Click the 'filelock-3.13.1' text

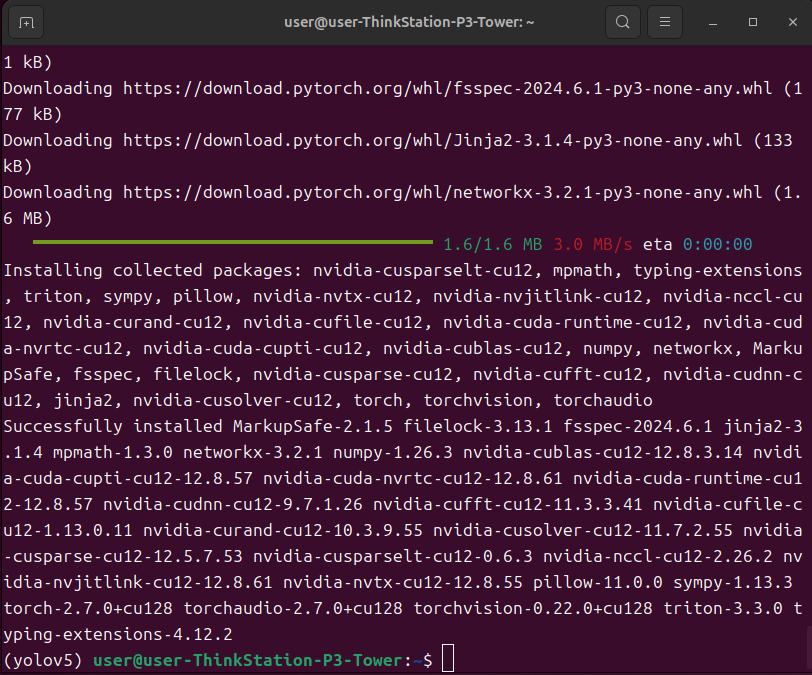[x=477, y=426]
